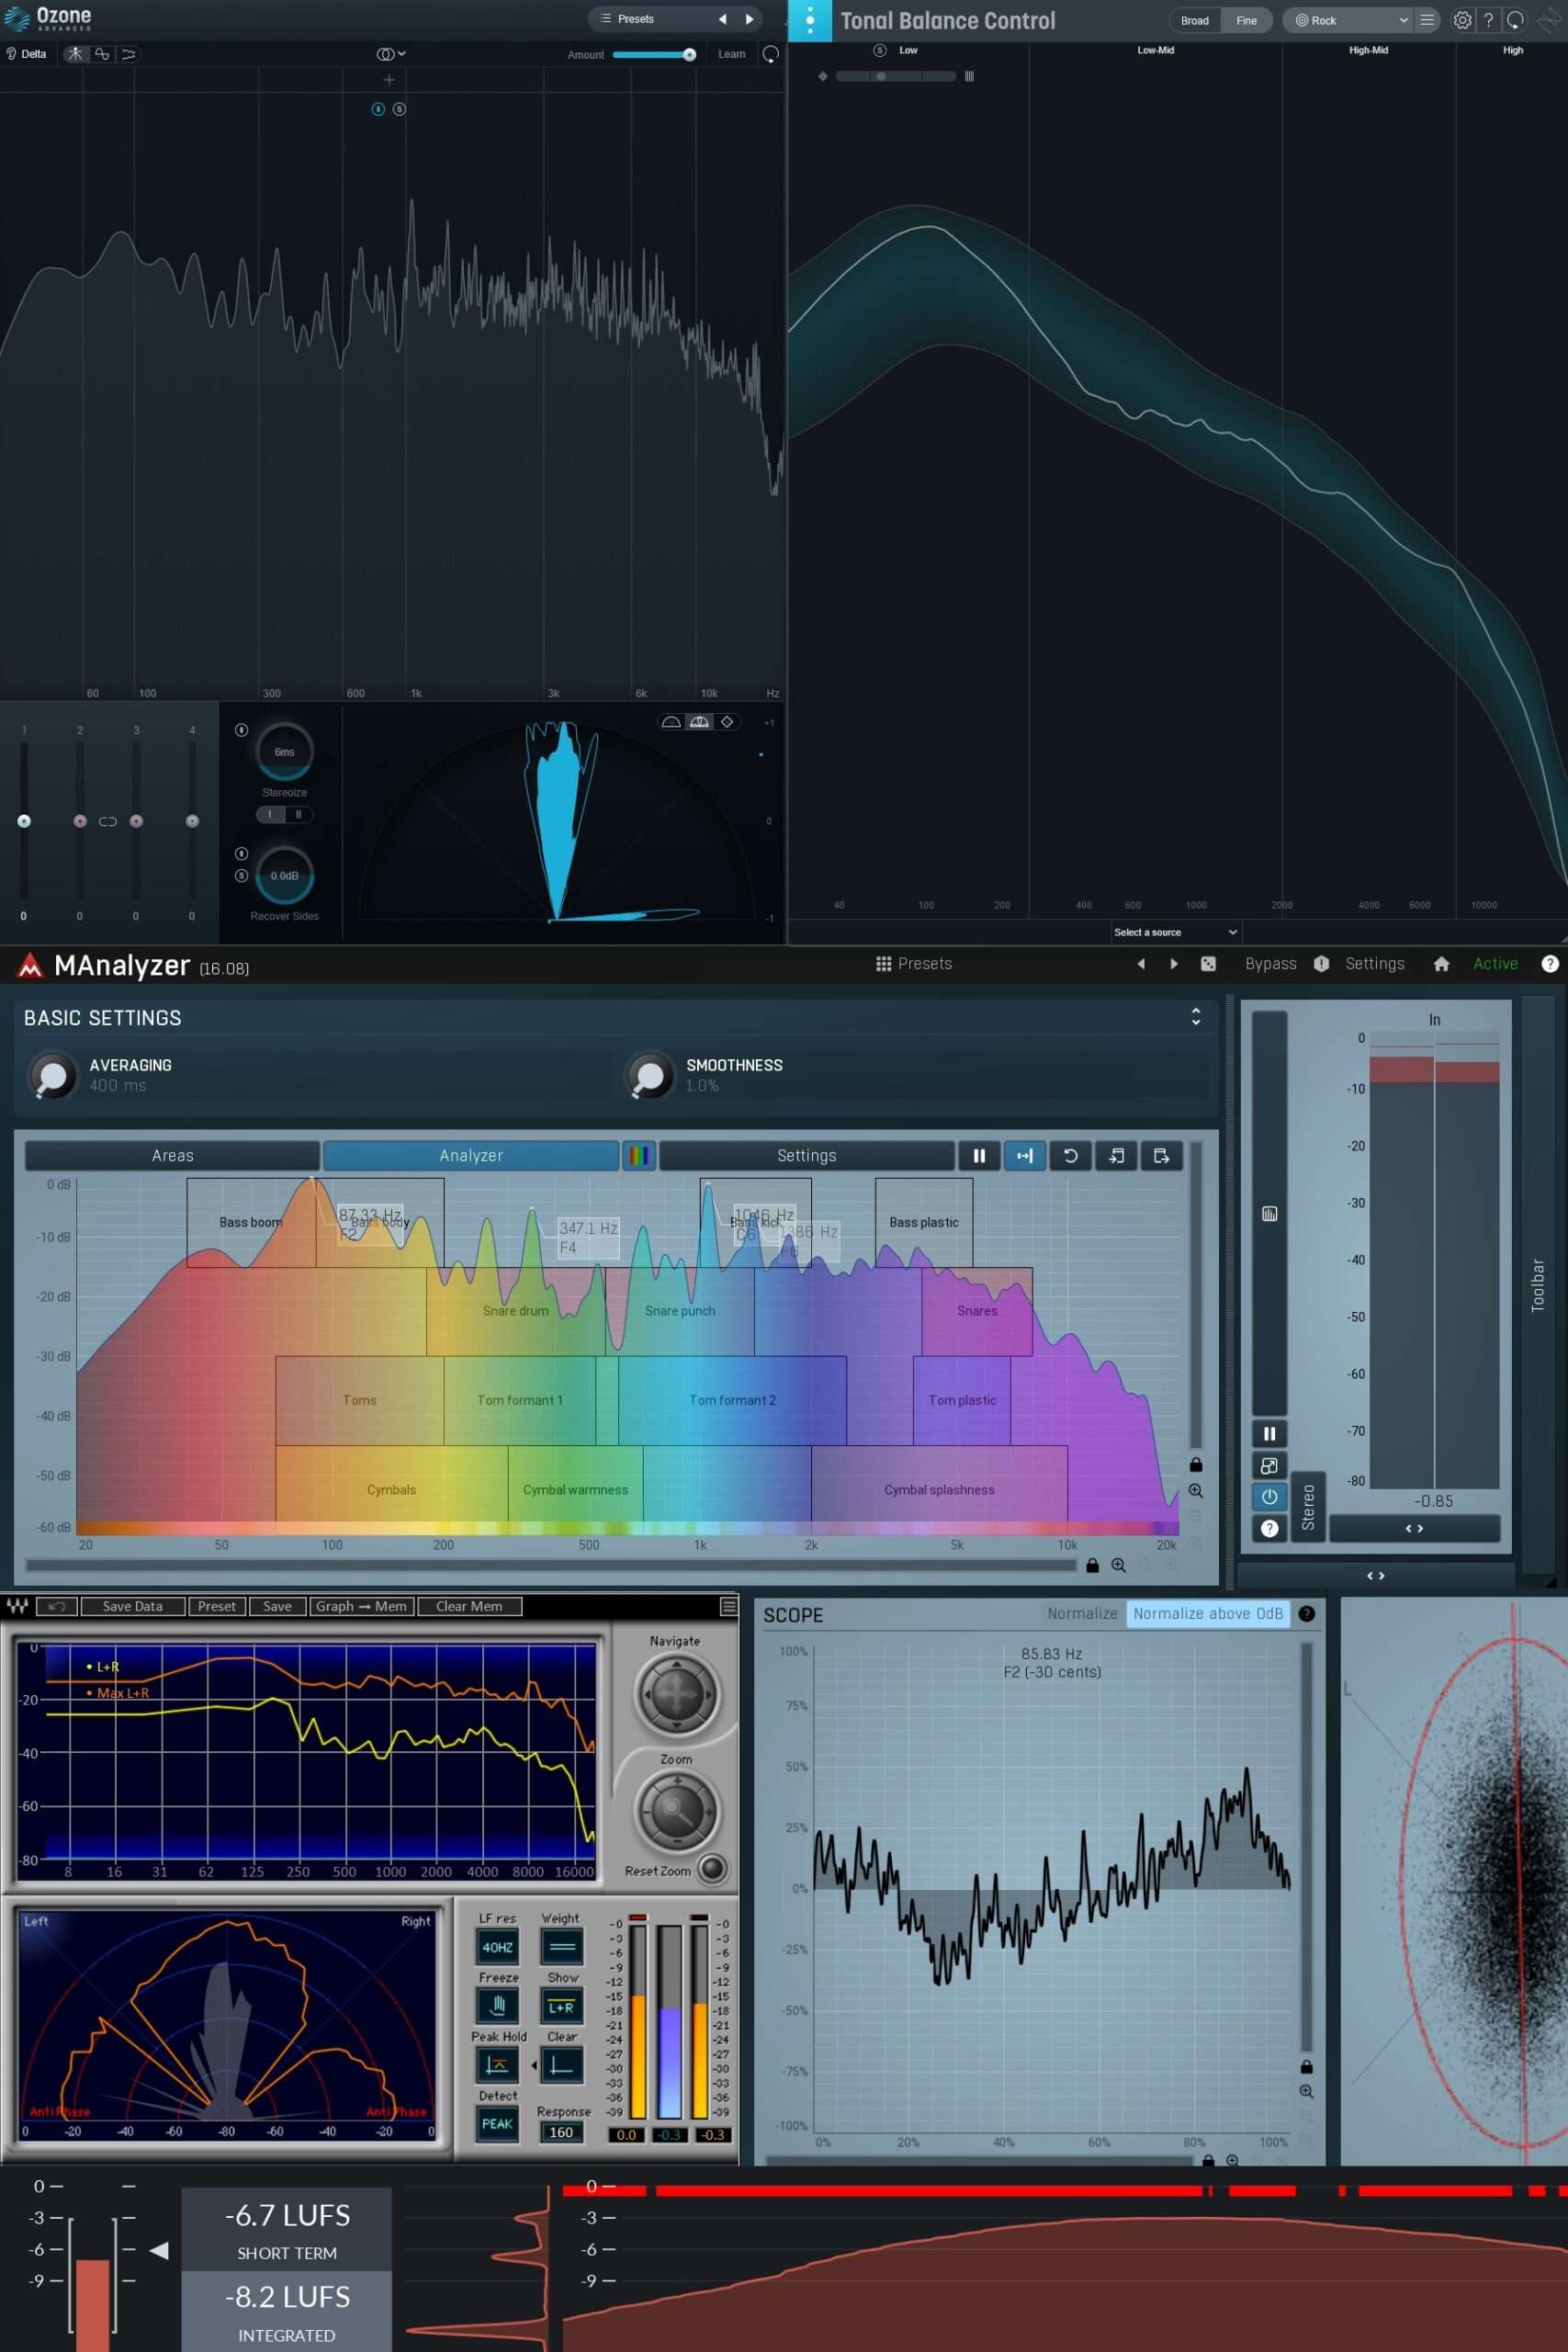The image size is (1568, 2352).
Task: Toggle the Stereoize power button
Action: pos(241,730)
